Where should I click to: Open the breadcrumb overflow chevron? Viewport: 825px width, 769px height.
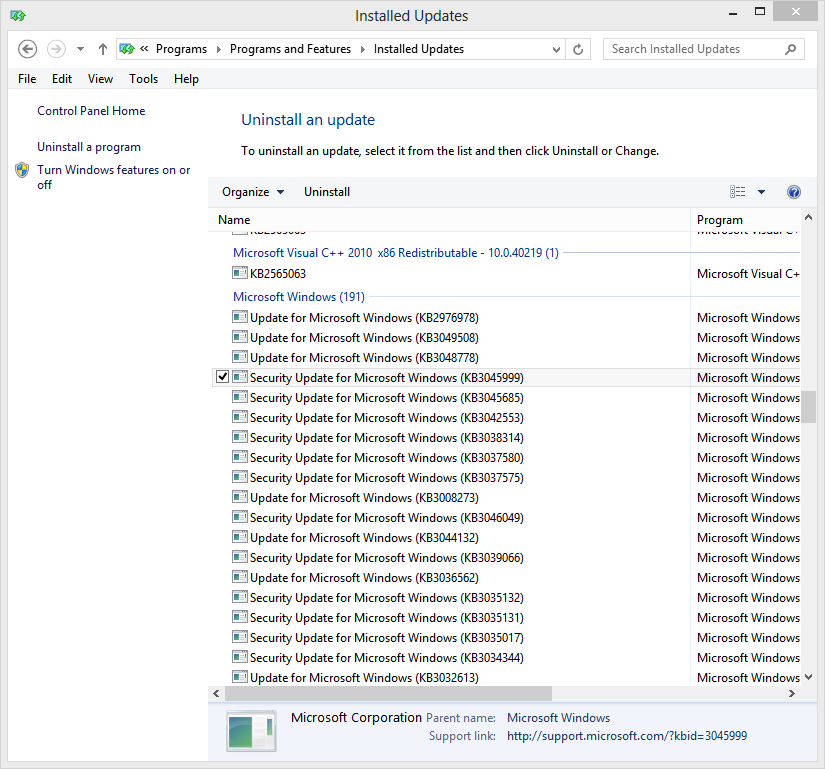144,49
